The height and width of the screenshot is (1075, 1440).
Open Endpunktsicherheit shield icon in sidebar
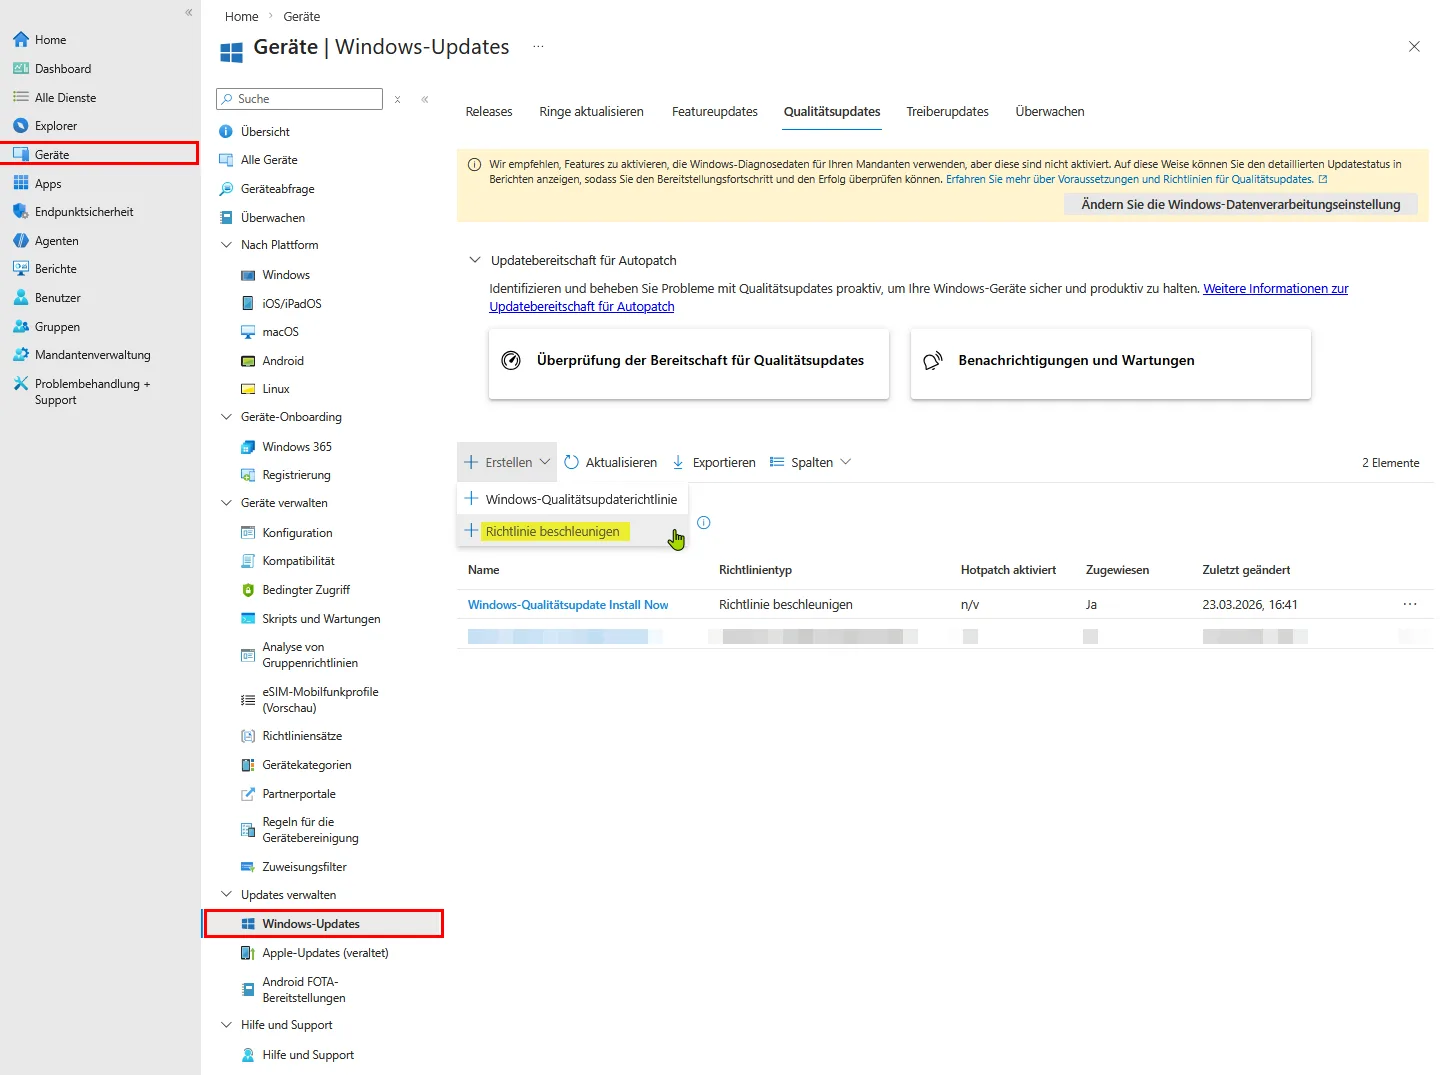20,212
